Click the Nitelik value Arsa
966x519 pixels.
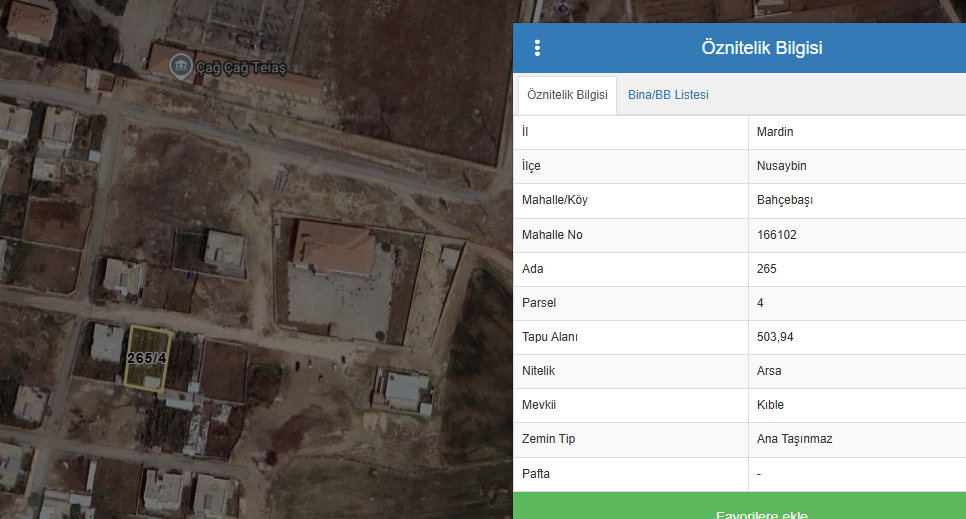[769, 371]
